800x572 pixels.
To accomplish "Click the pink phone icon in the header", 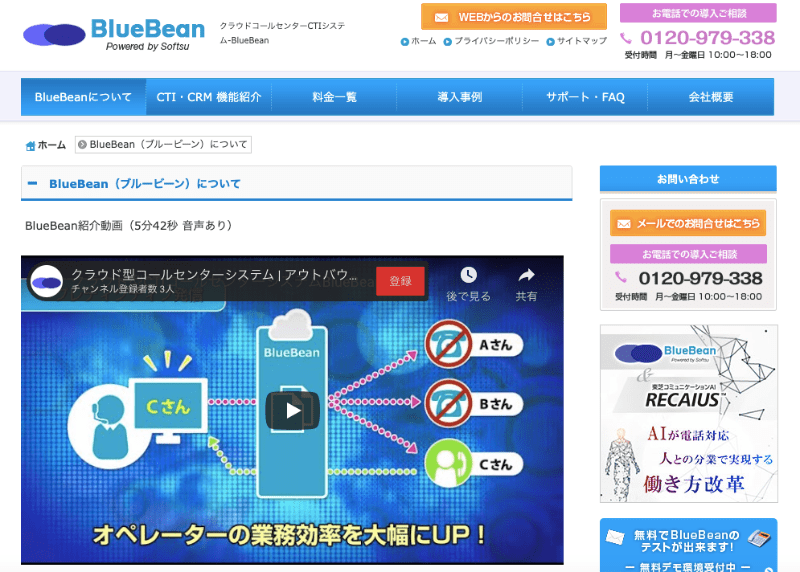I will [626, 38].
